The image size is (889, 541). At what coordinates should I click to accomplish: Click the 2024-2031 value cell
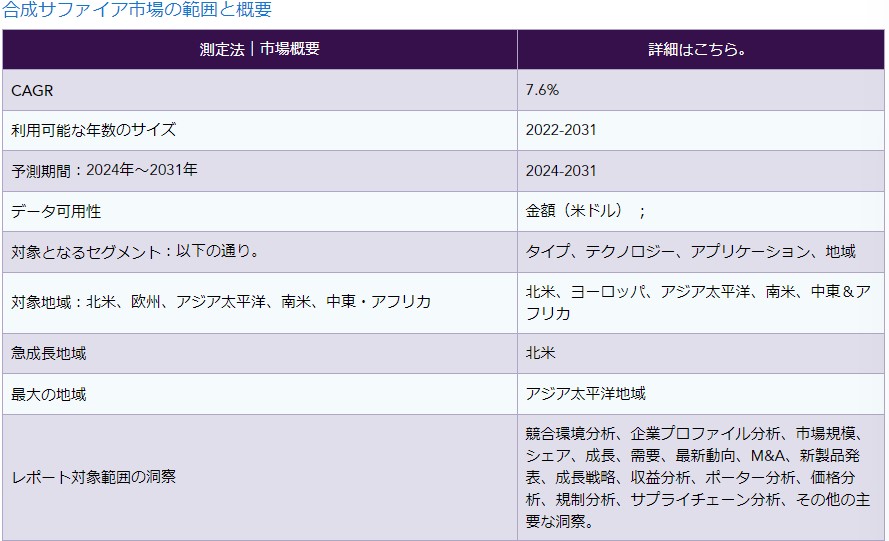[701, 171]
